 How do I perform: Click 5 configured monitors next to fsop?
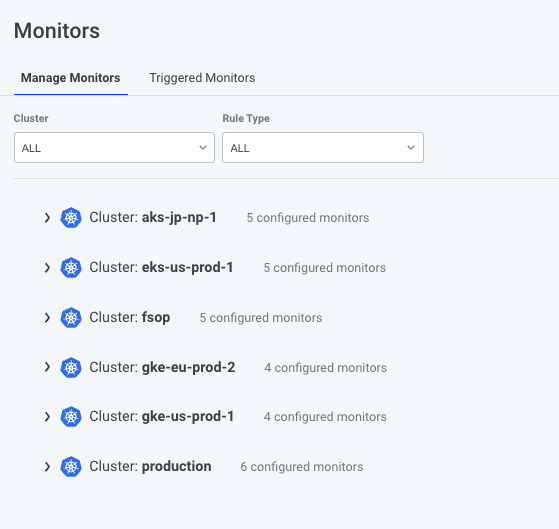pyautogui.click(x=261, y=318)
